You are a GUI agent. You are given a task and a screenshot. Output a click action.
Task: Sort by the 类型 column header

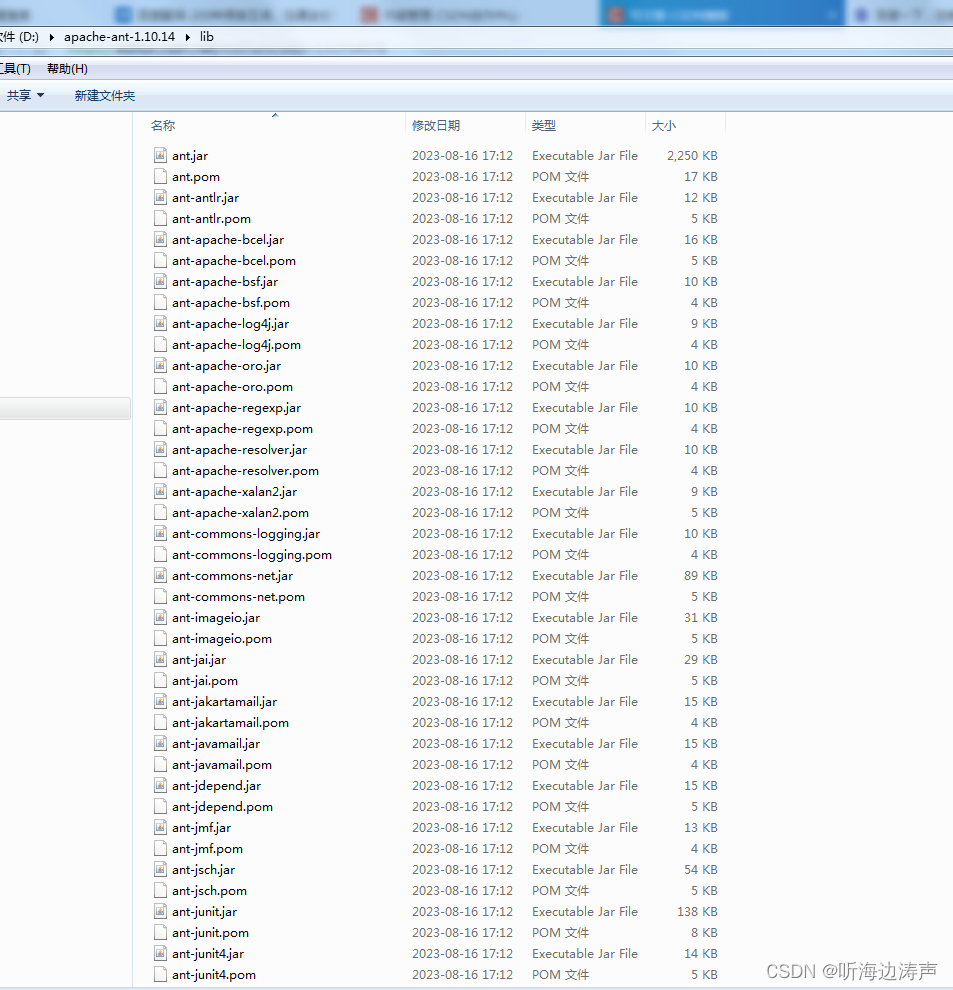click(x=544, y=126)
